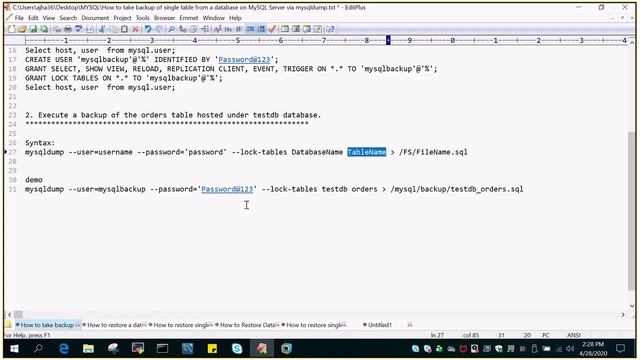The width and height of the screenshot is (640, 360).
Task: Click the Replace toolbar icon
Action: coord(182,29)
